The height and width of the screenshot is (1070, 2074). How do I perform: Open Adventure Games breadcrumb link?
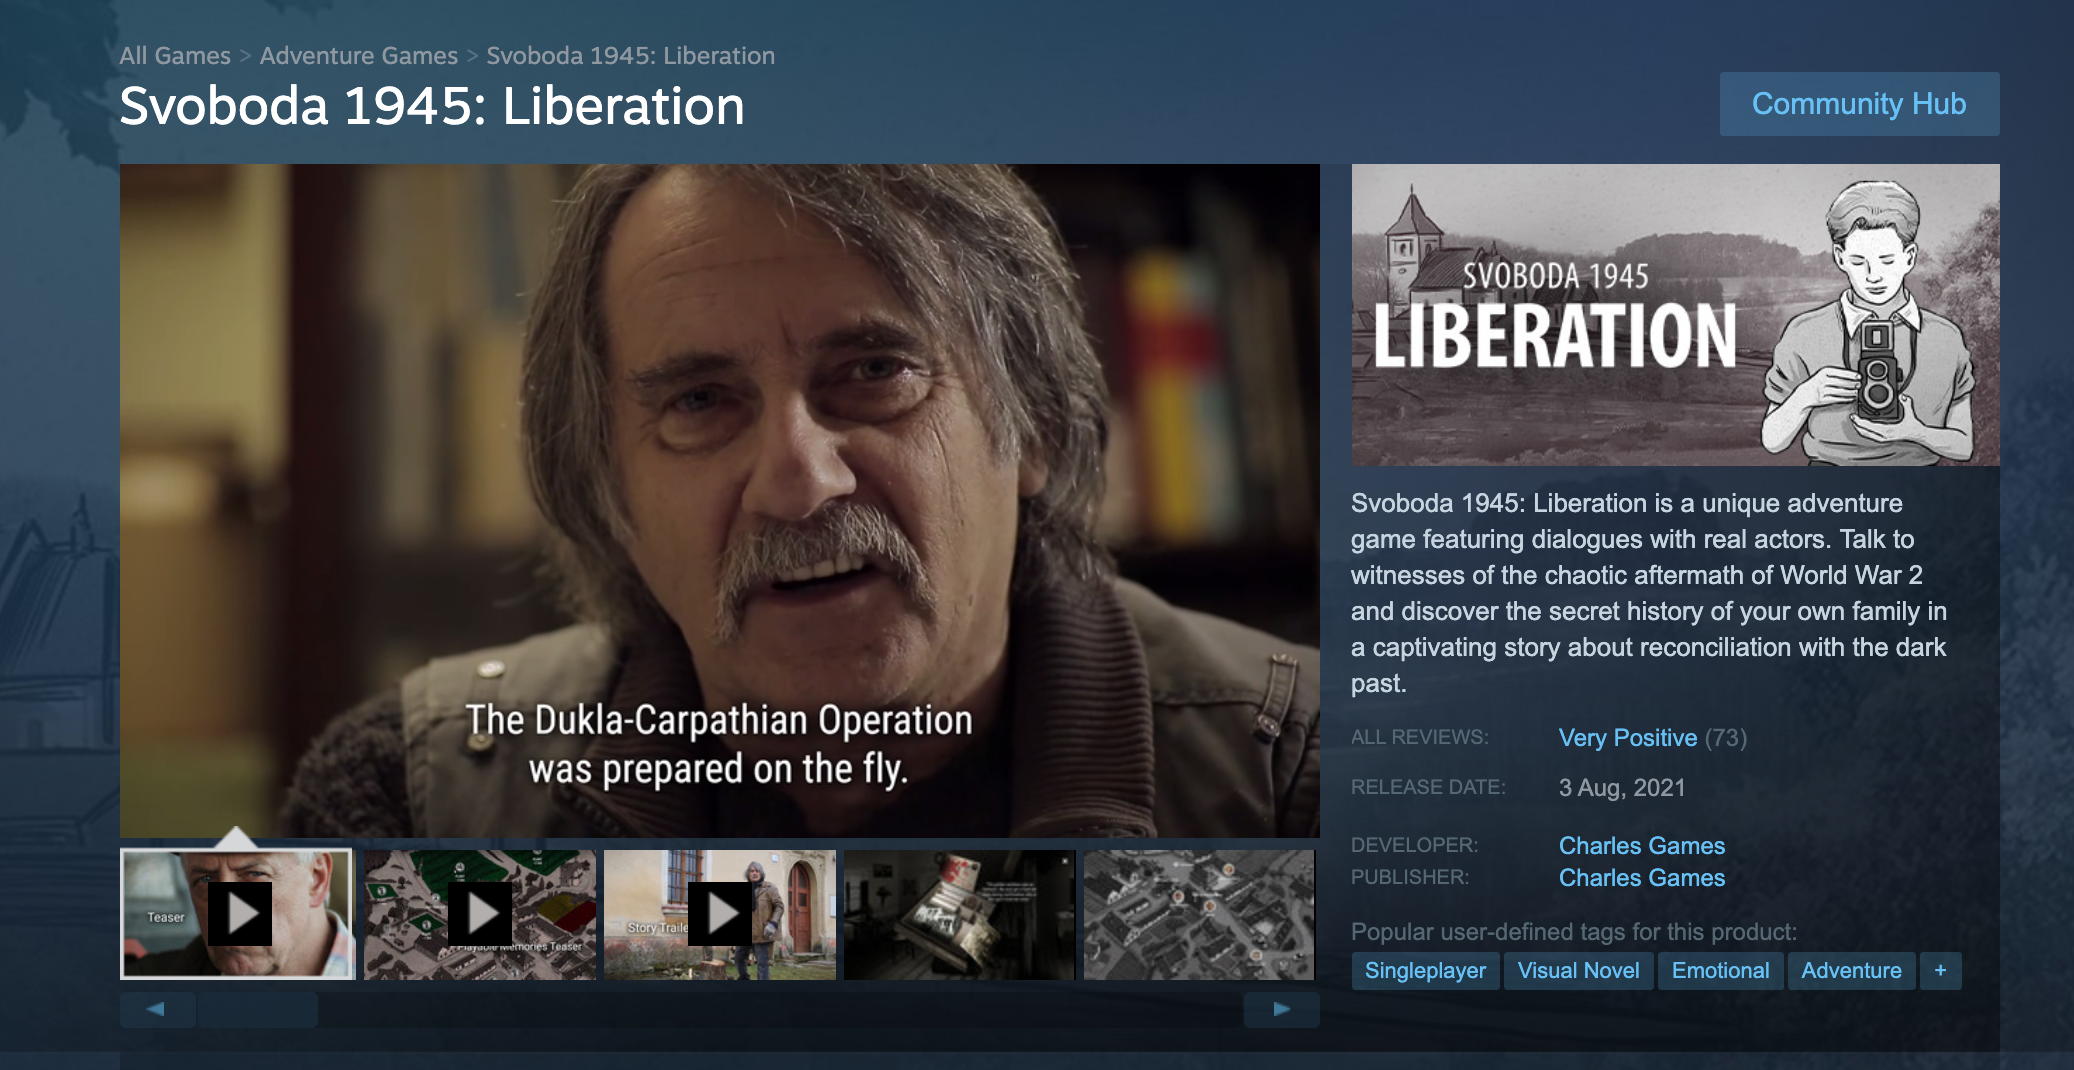click(359, 56)
